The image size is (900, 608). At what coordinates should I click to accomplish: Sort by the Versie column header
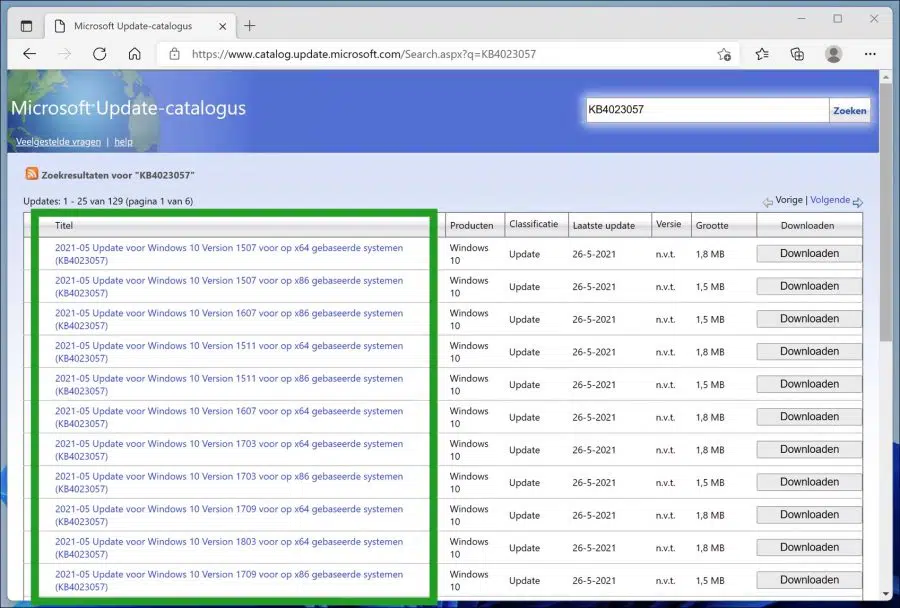coord(669,224)
